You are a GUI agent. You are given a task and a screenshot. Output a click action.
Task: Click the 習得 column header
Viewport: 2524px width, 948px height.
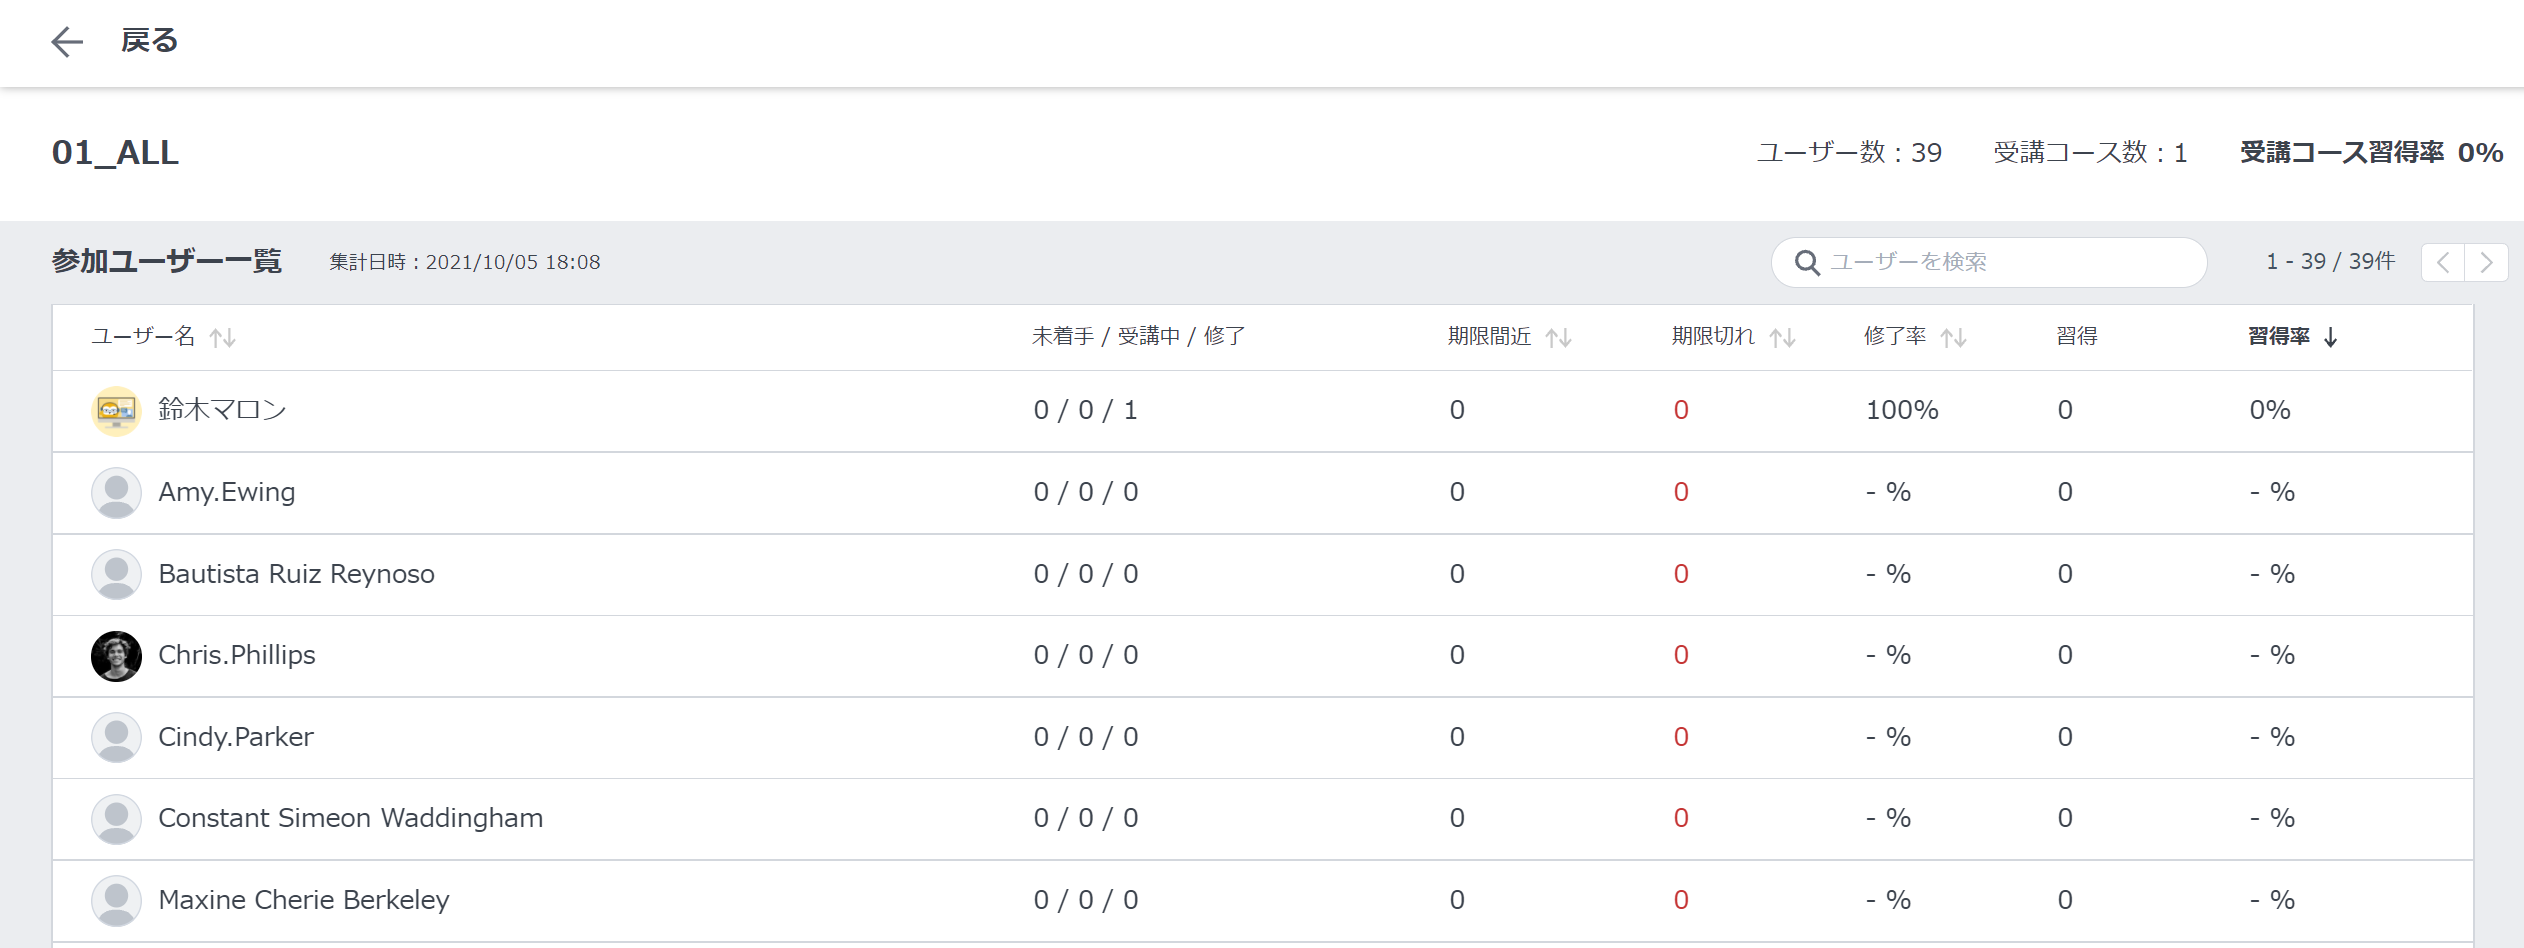click(x=2076, y=337)
